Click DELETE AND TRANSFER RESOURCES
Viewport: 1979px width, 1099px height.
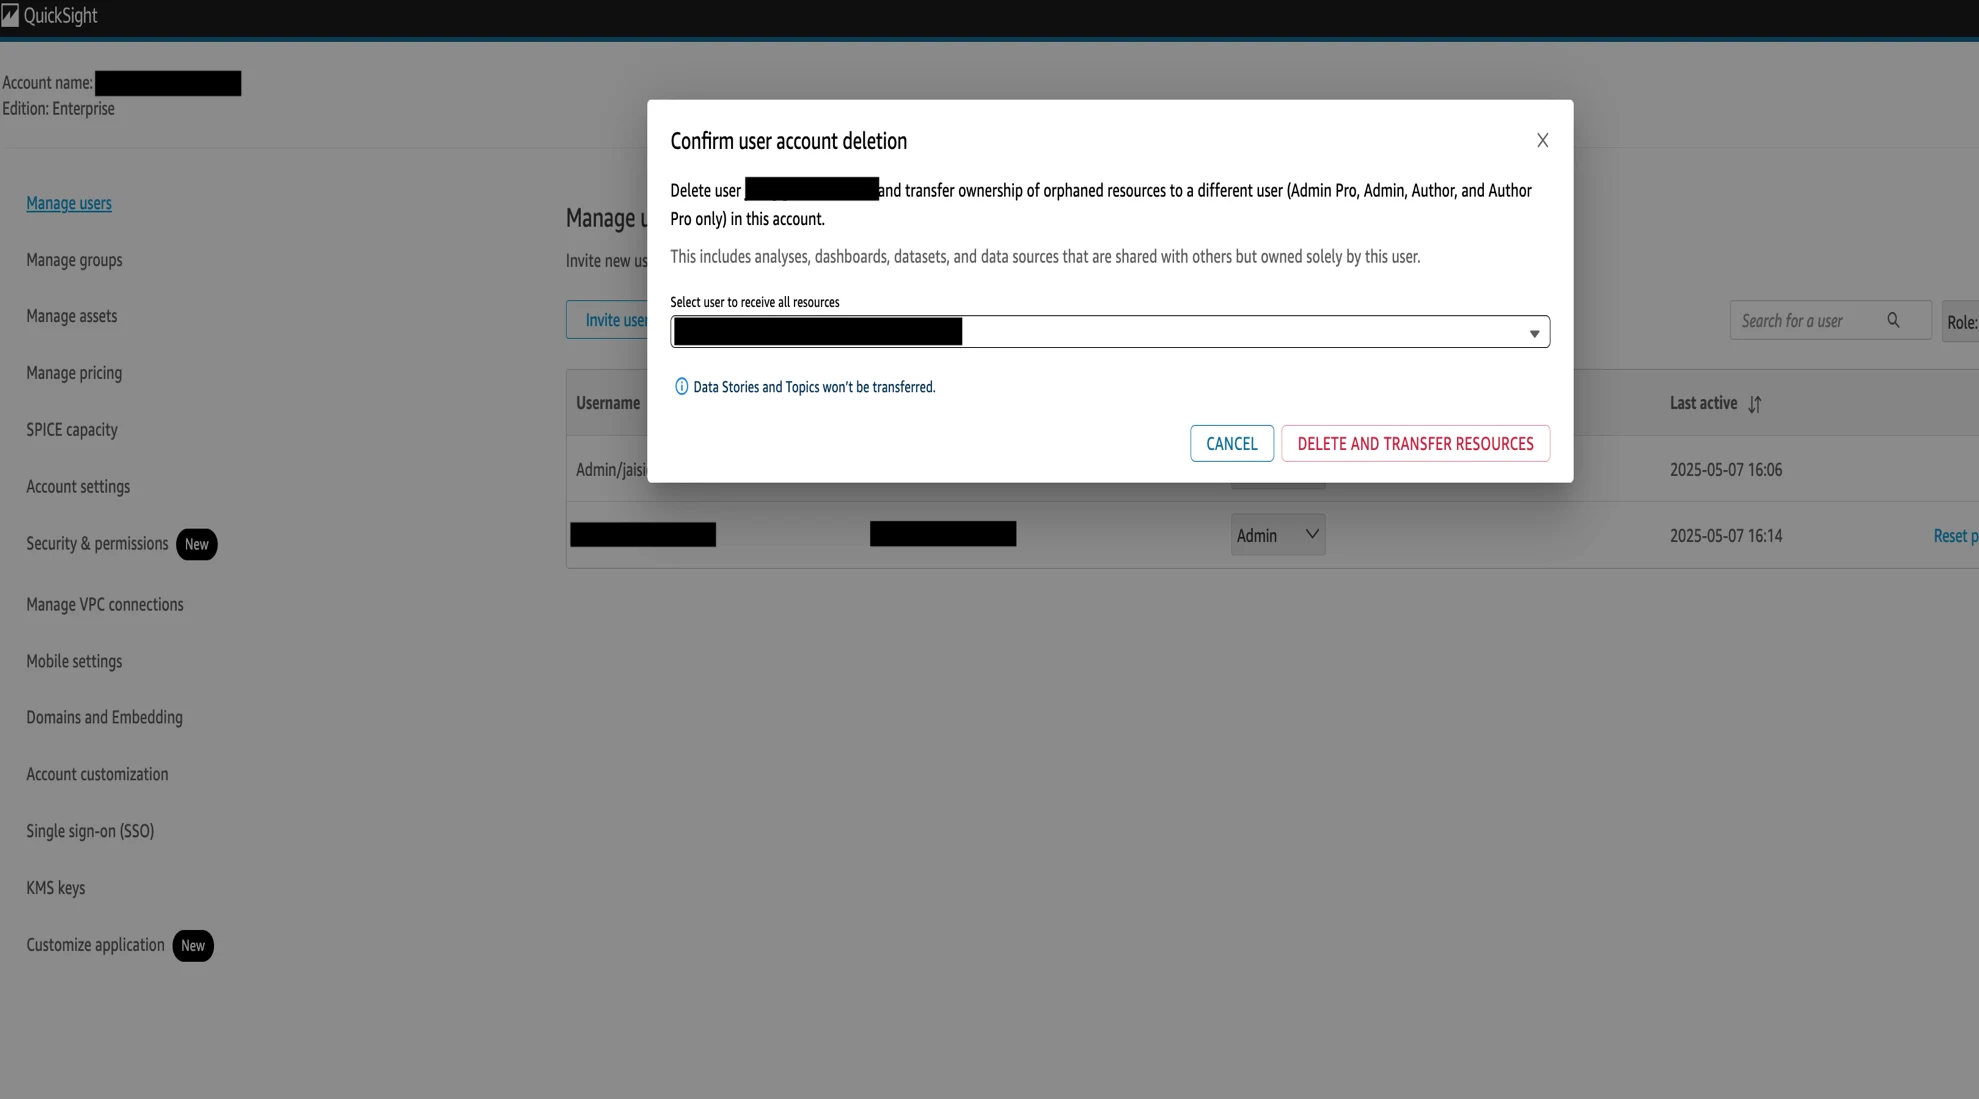(1415, 444)
